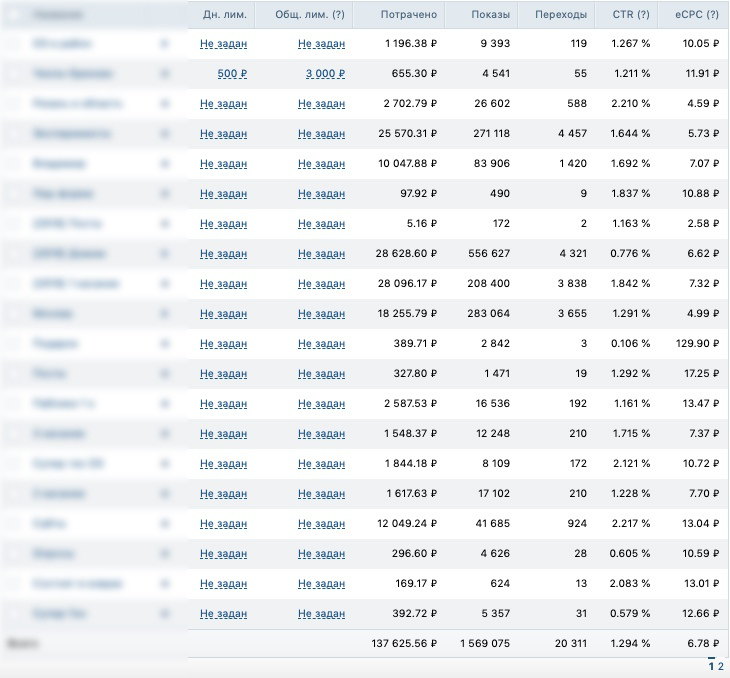The image size is (730, 678).
Task: Go to page 2 of results
Action: [721, 666]
